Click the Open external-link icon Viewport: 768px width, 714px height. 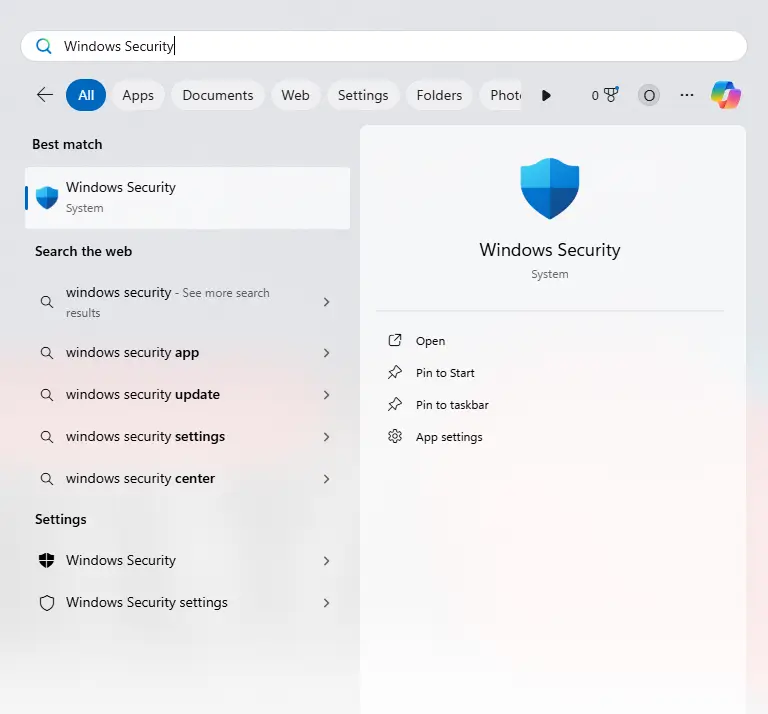tap(395, 340)
